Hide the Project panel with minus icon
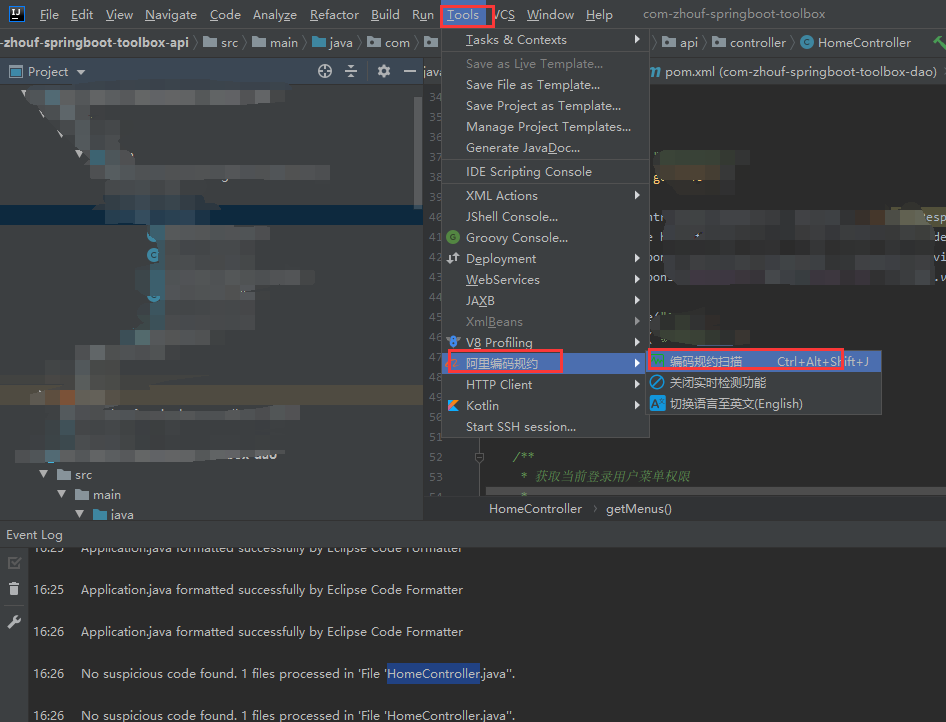This screenshot has width=946, height=722. [x=410, y=71]
